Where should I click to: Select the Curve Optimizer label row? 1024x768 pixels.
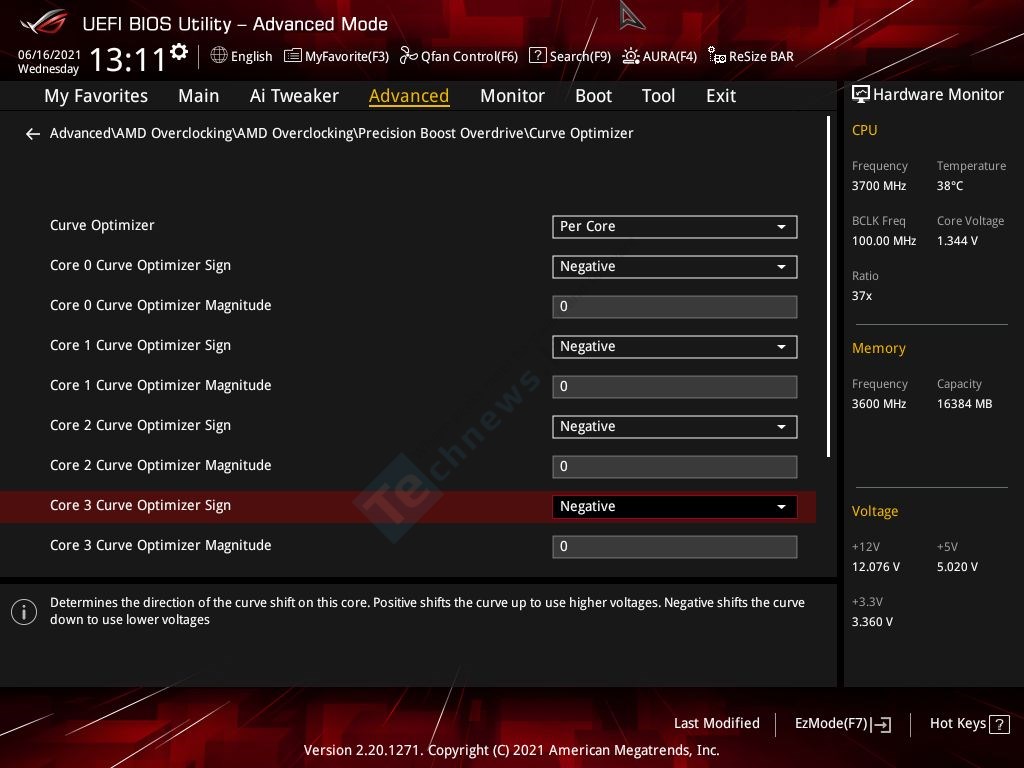coord(102,225)
